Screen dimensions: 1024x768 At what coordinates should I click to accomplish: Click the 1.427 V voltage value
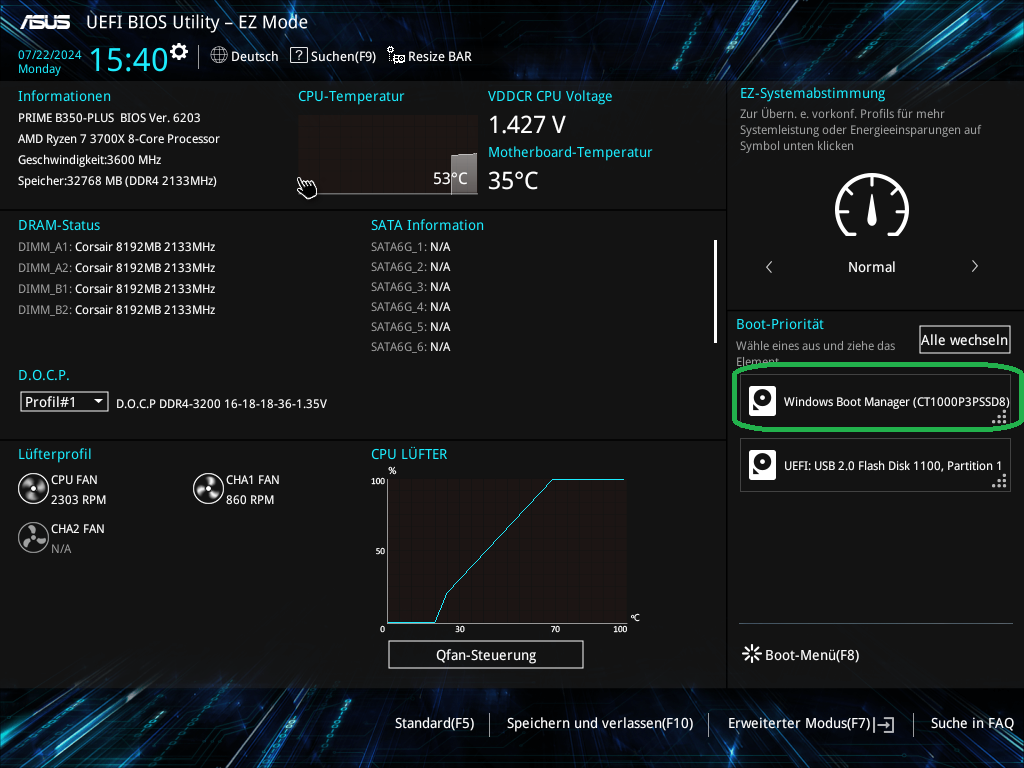(527, 124)
